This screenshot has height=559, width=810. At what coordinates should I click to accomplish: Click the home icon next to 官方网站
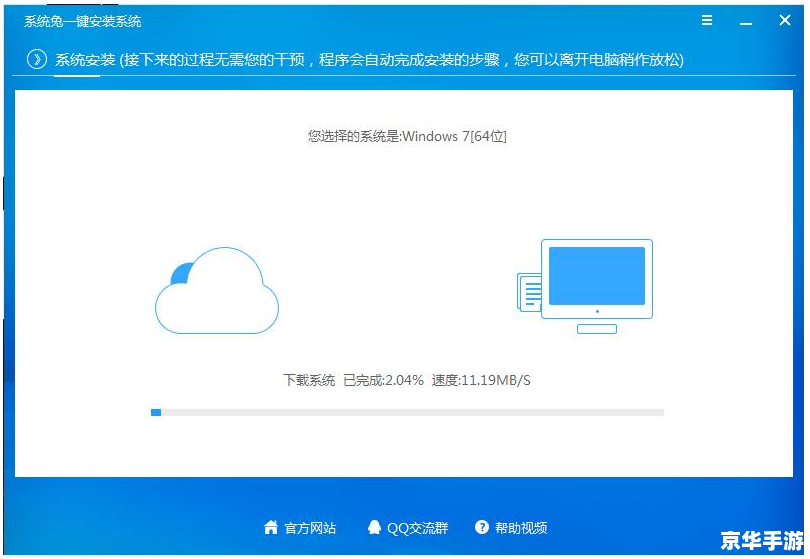(x=271, y=527)
